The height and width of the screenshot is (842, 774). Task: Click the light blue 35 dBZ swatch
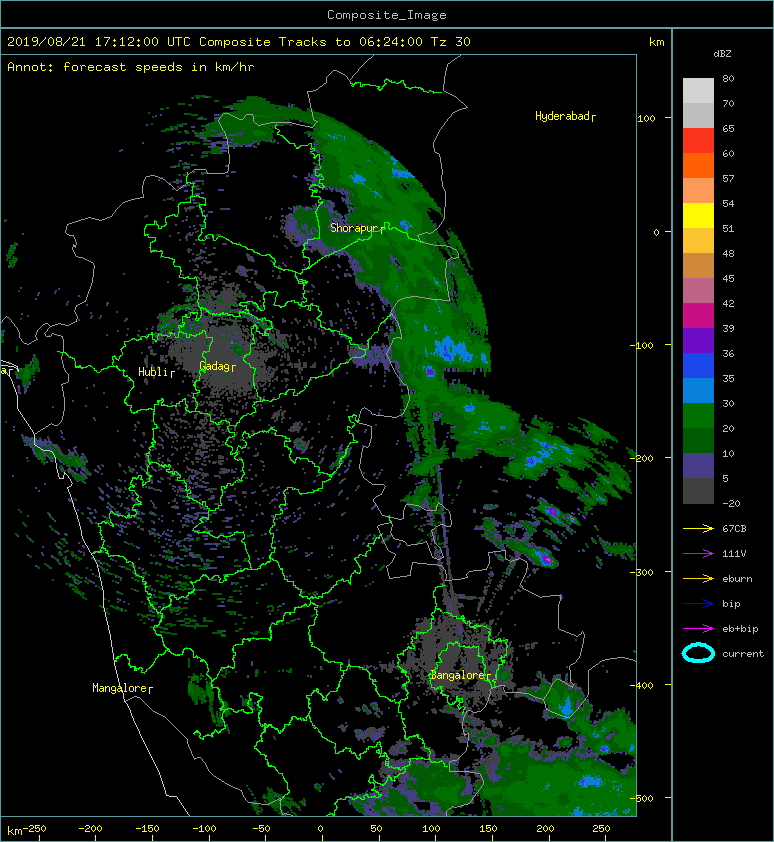[x=698, y=390]
